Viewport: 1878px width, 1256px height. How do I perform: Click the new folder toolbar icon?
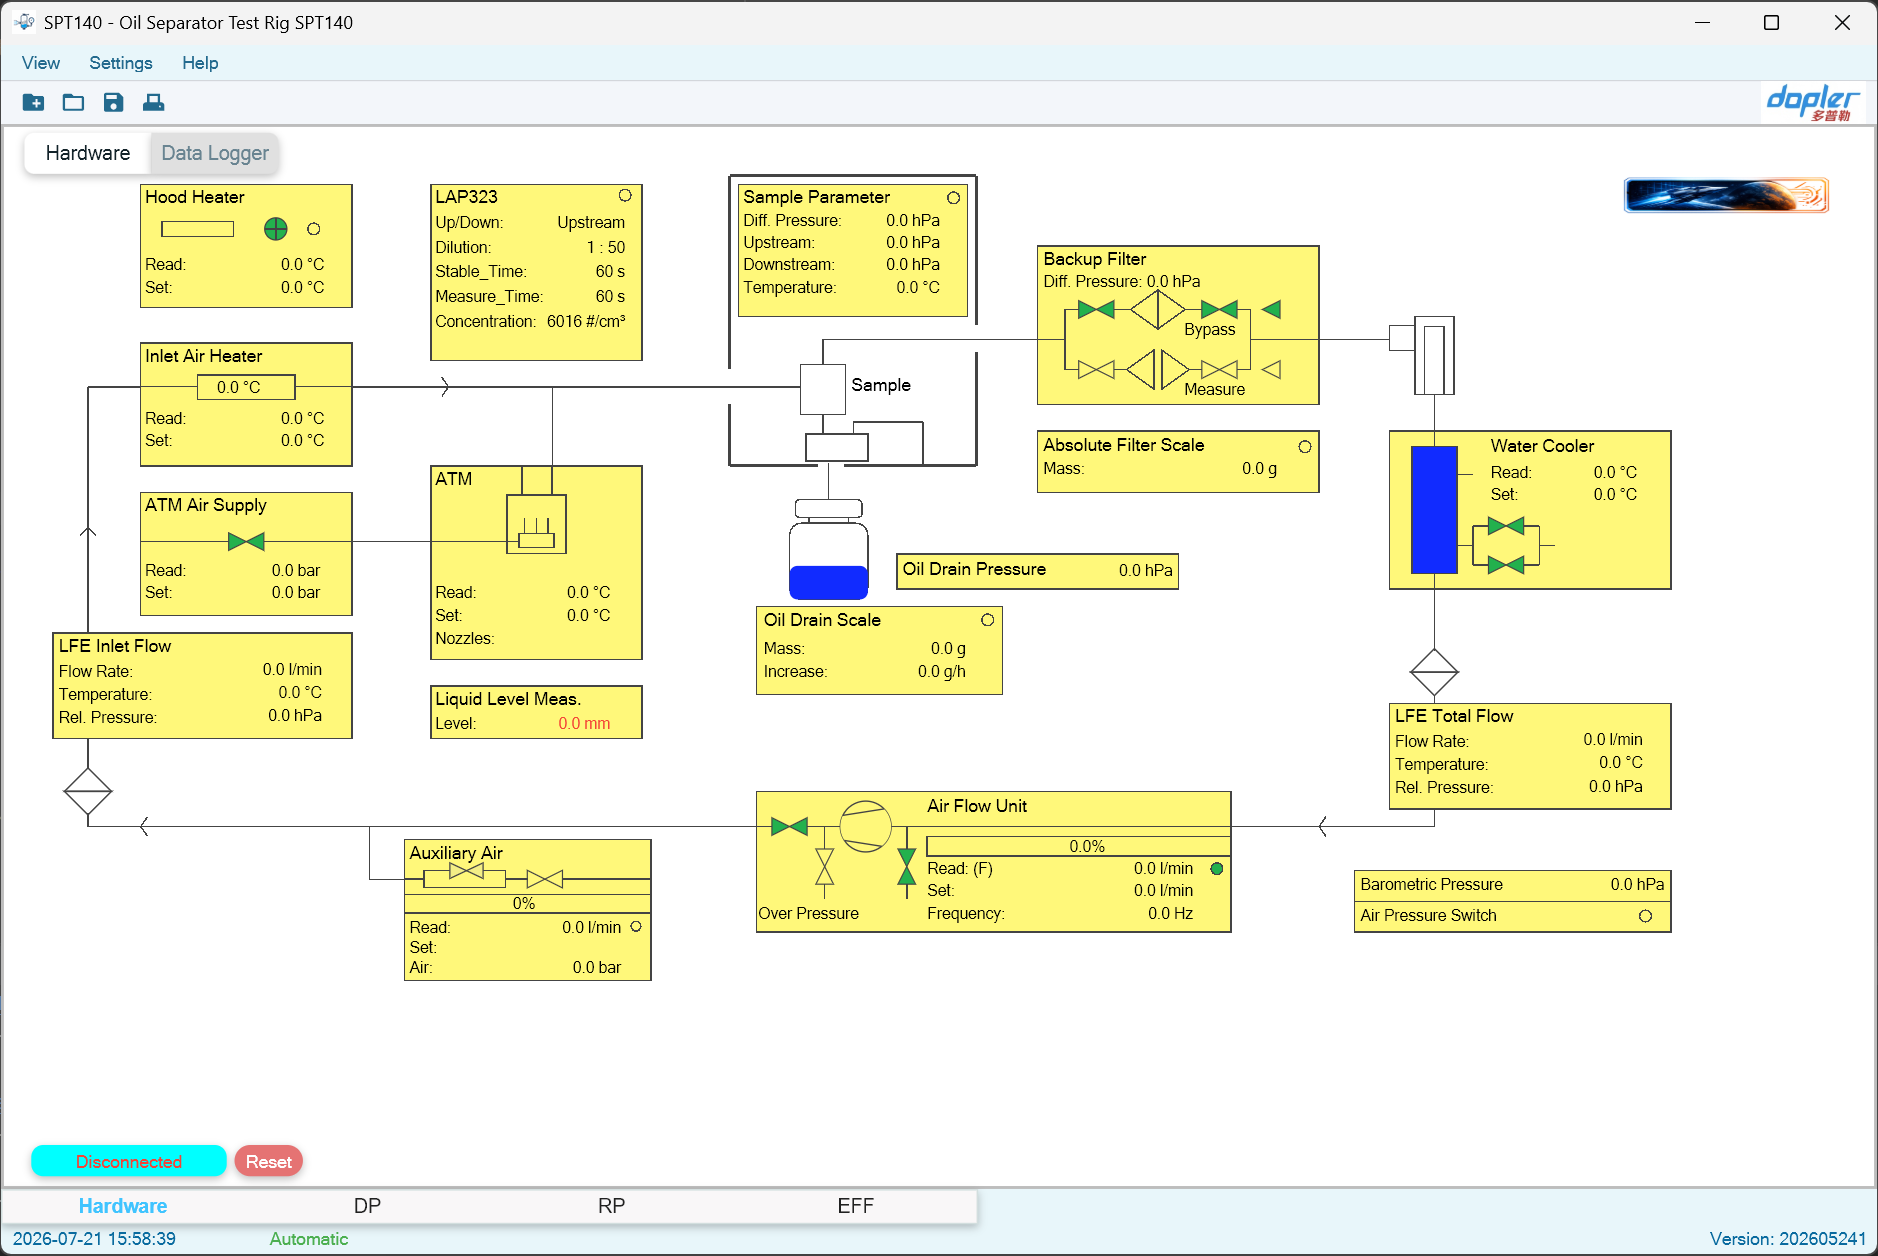point(33,102)
